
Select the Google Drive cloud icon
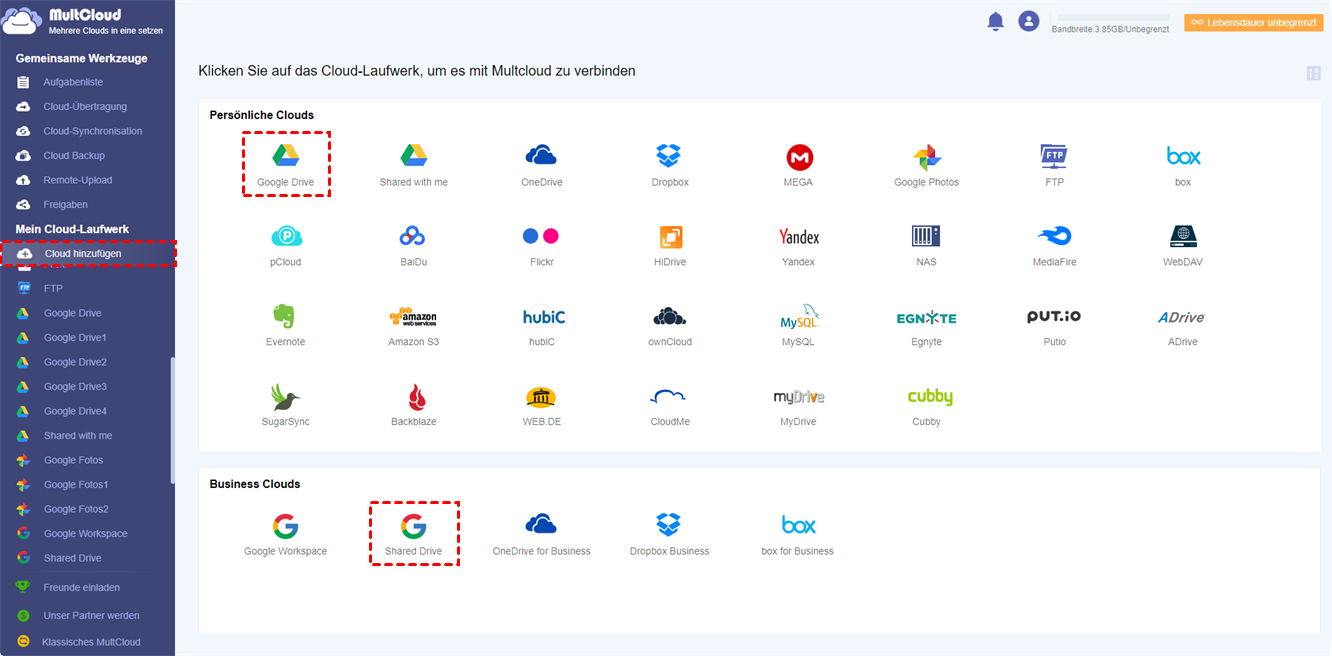(x=286, y=156)
